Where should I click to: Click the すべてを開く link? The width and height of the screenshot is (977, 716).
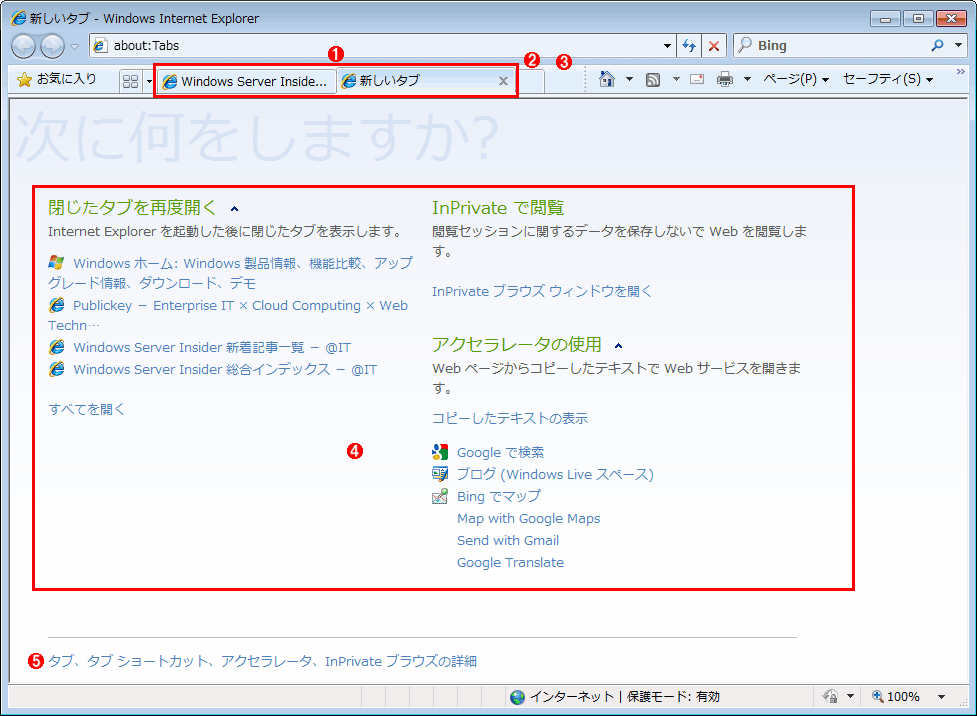87,409
